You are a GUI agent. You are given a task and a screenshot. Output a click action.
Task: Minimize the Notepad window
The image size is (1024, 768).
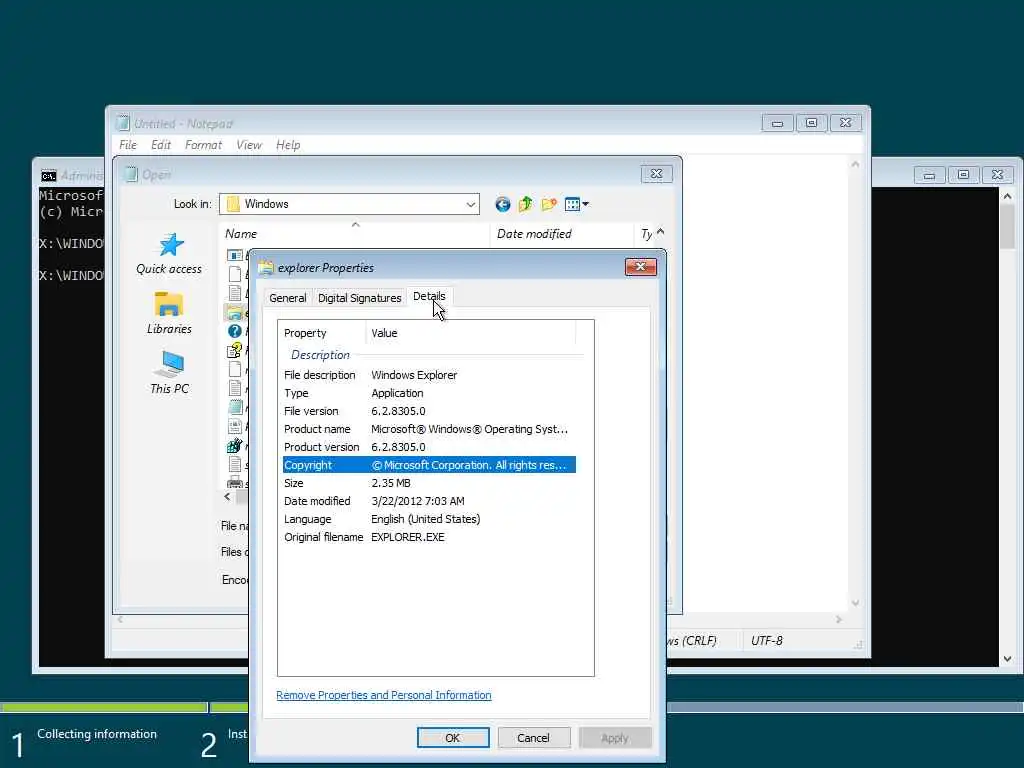[777, 123]
